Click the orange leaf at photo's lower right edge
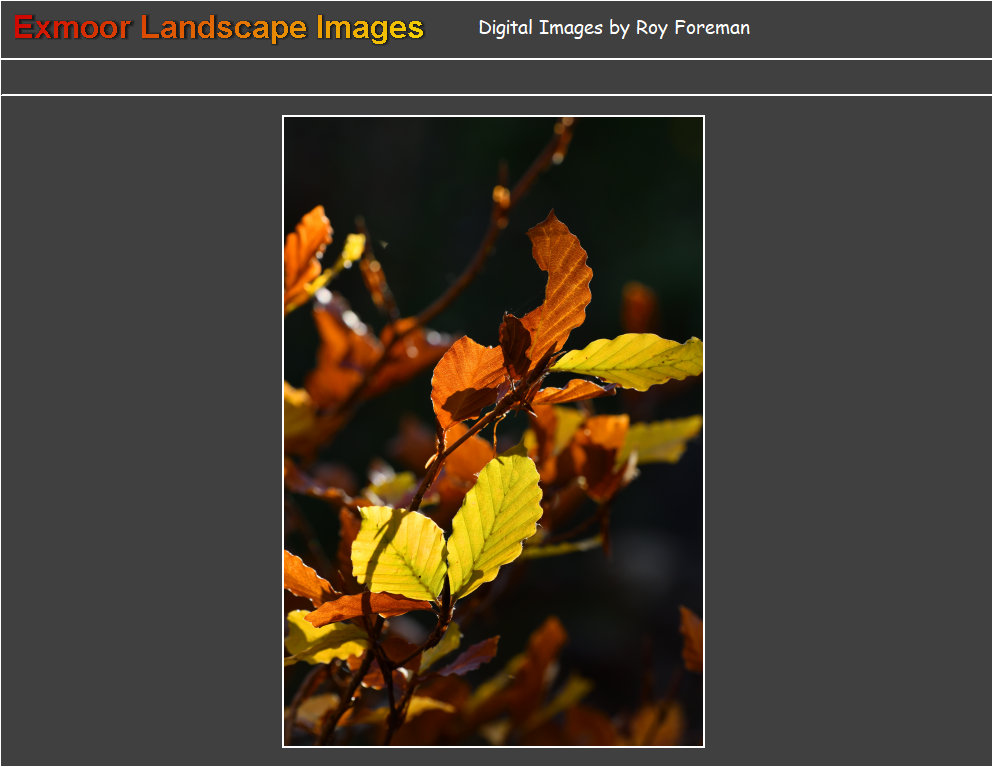993x767 pixels. (x=691, y=638)
